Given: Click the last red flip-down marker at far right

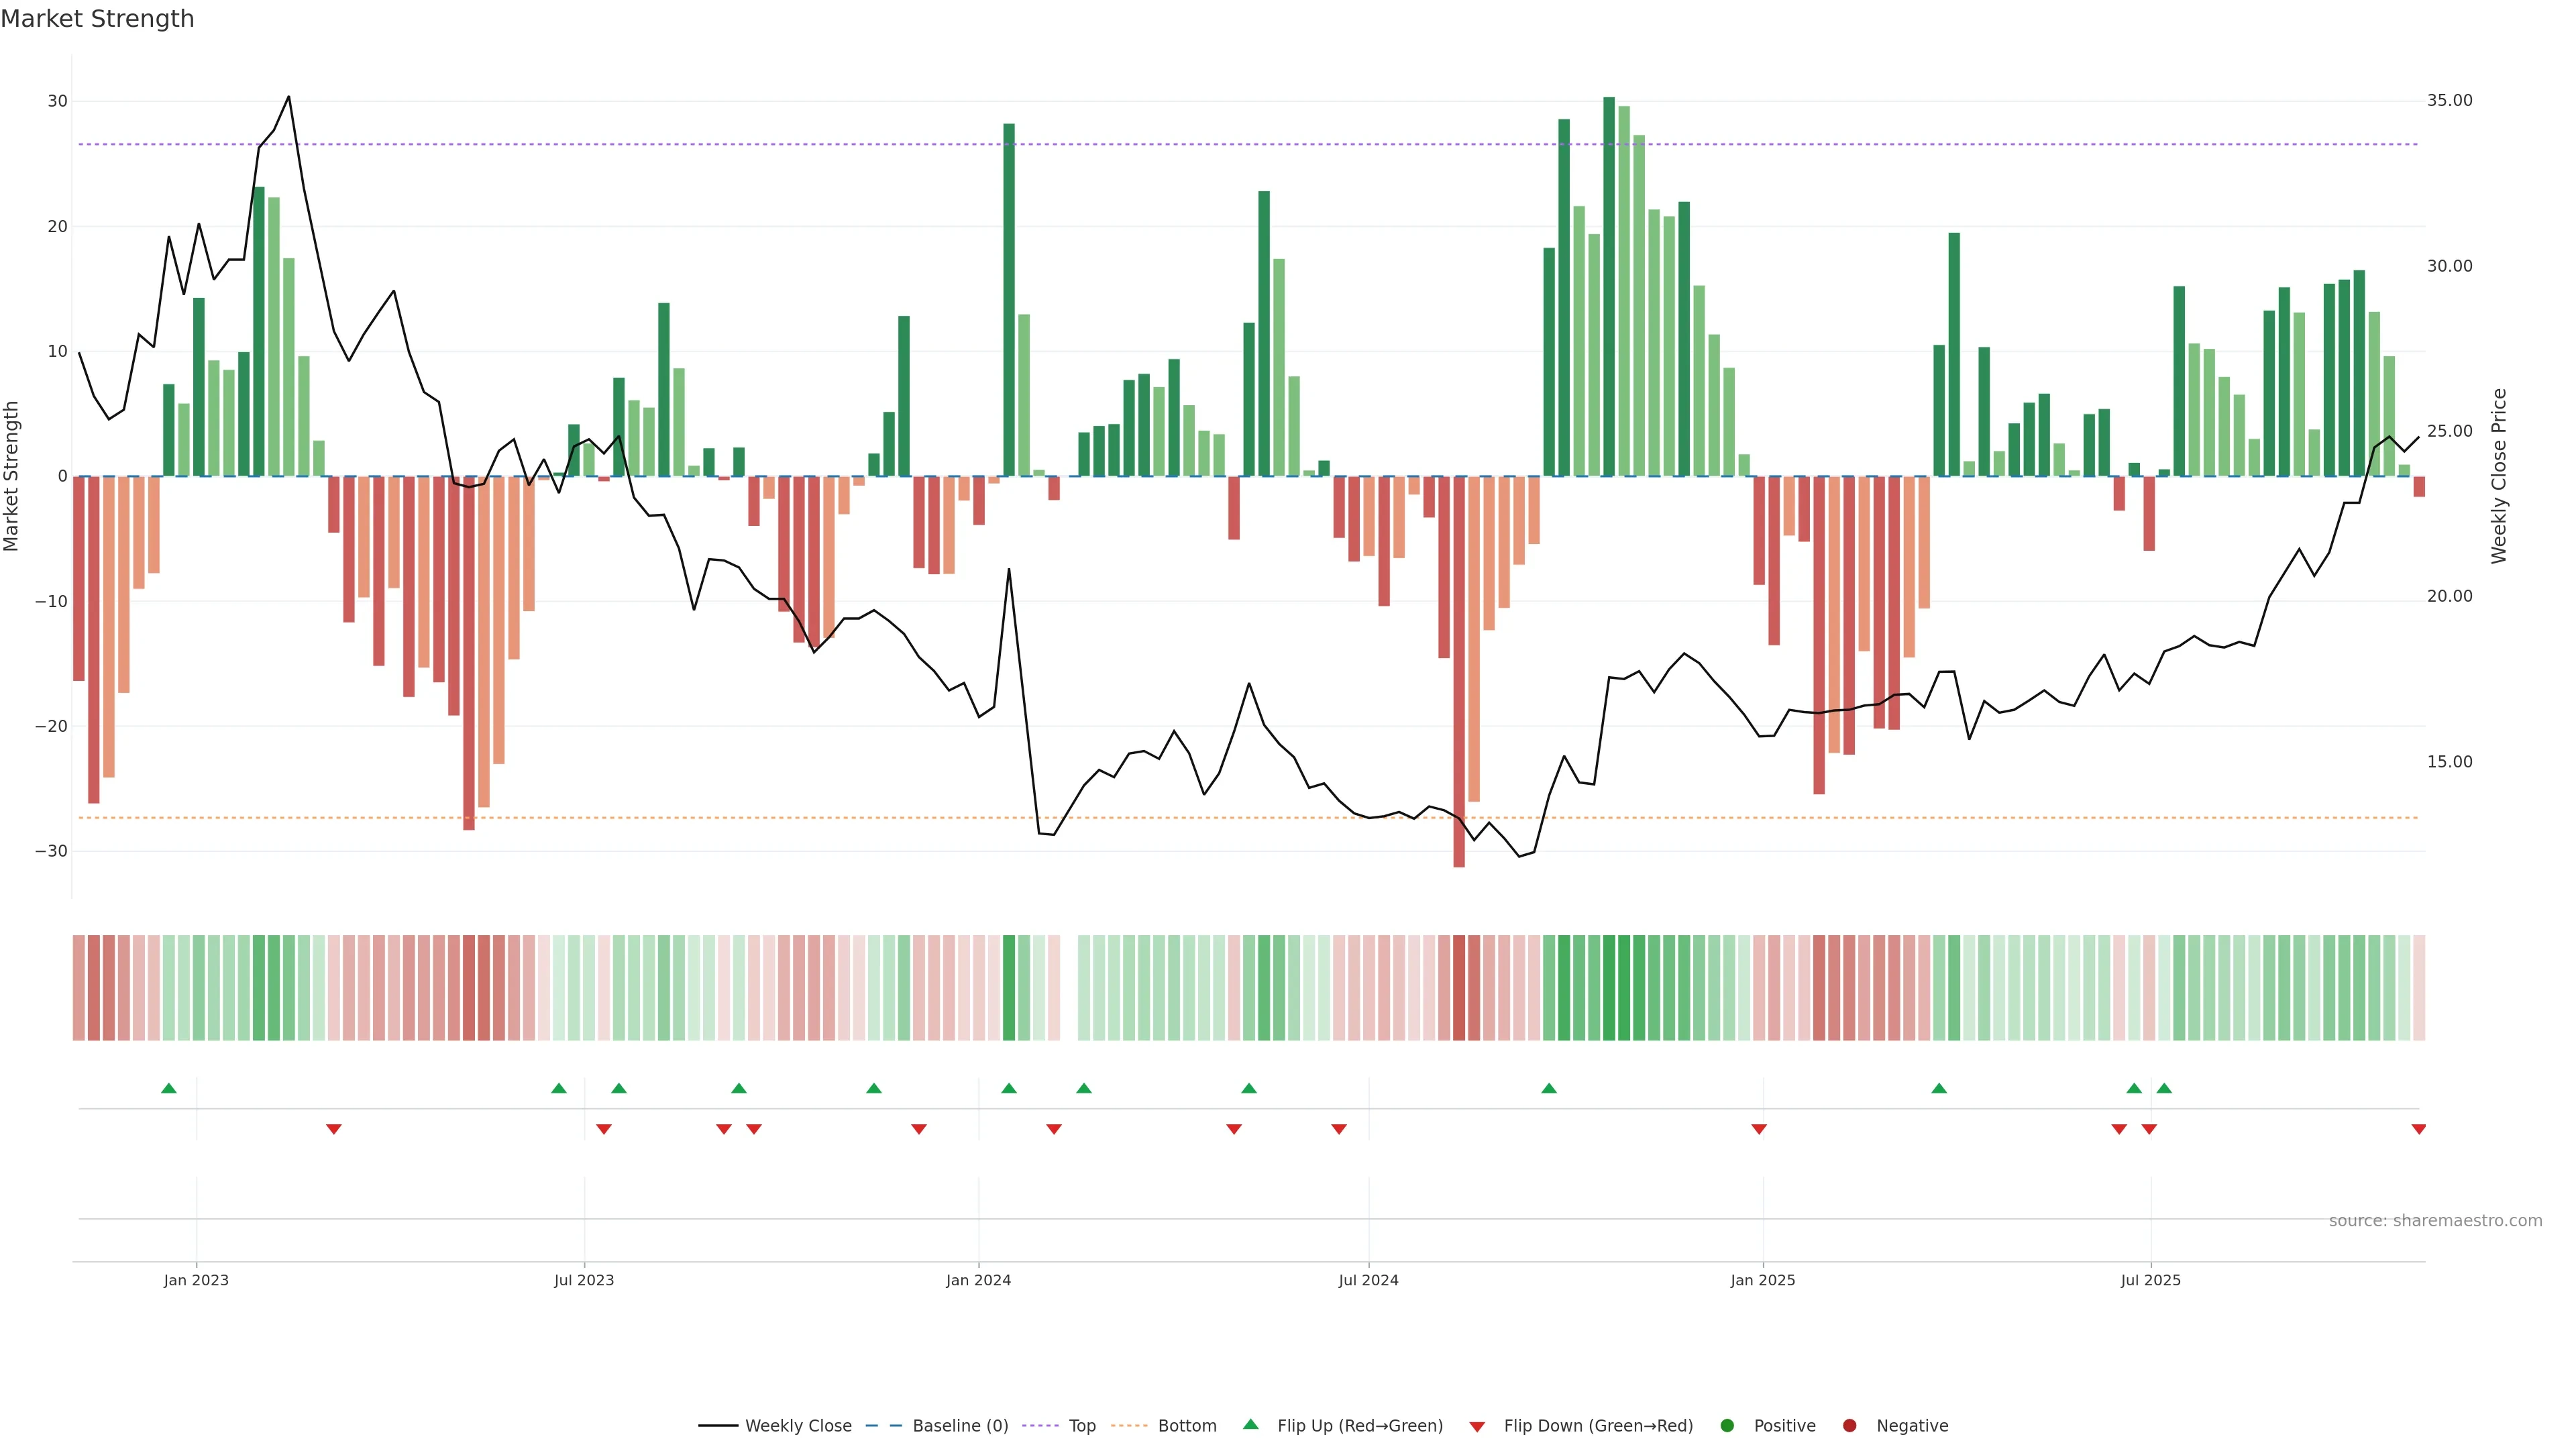Looking at the screenshot, I should tap(2418, 1129).
